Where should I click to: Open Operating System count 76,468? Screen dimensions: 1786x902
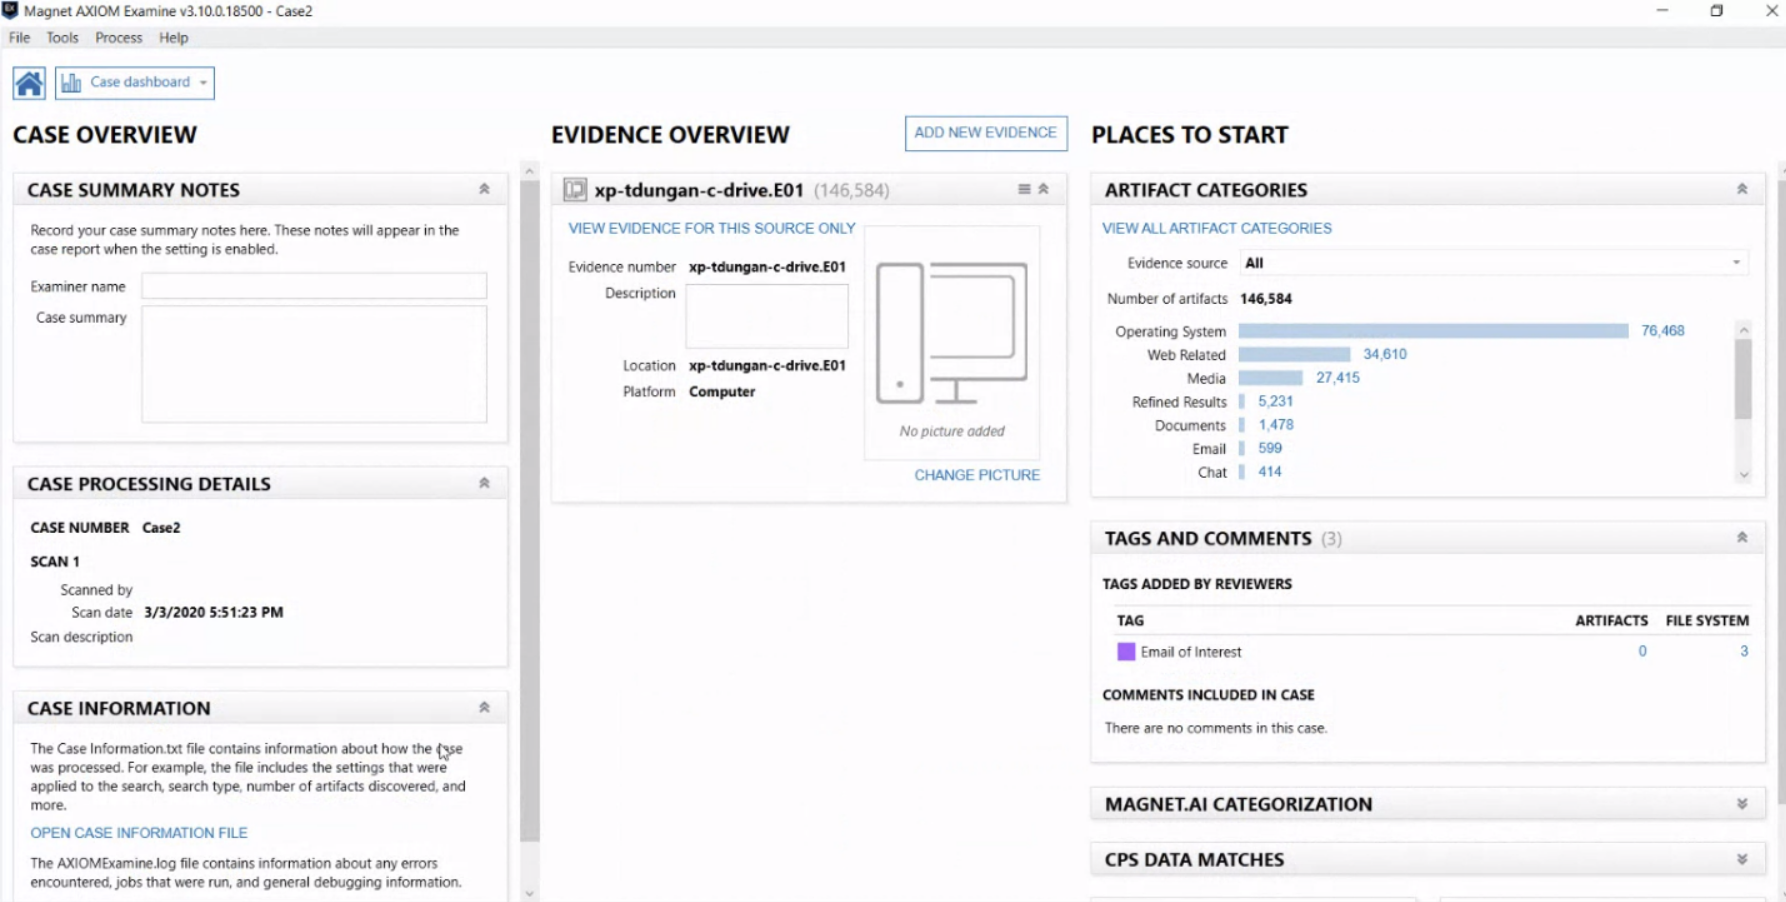(1662, 331)
